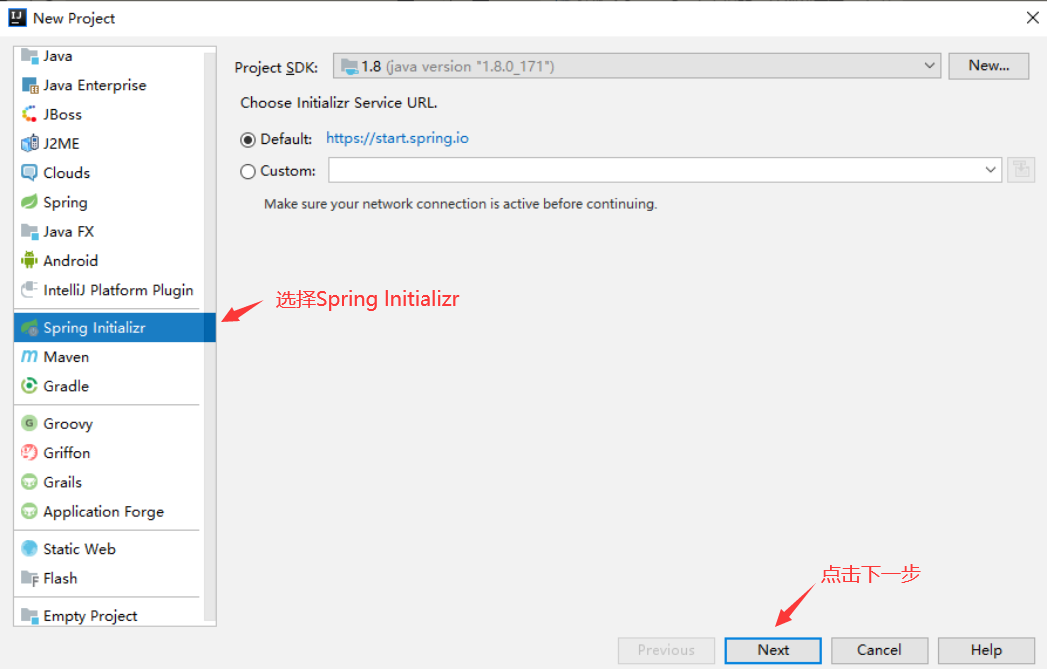The height and width of the screenshot is (671, 1047).
Task: Select the Default service URL radio button
Action: click(x=248, y=140)
